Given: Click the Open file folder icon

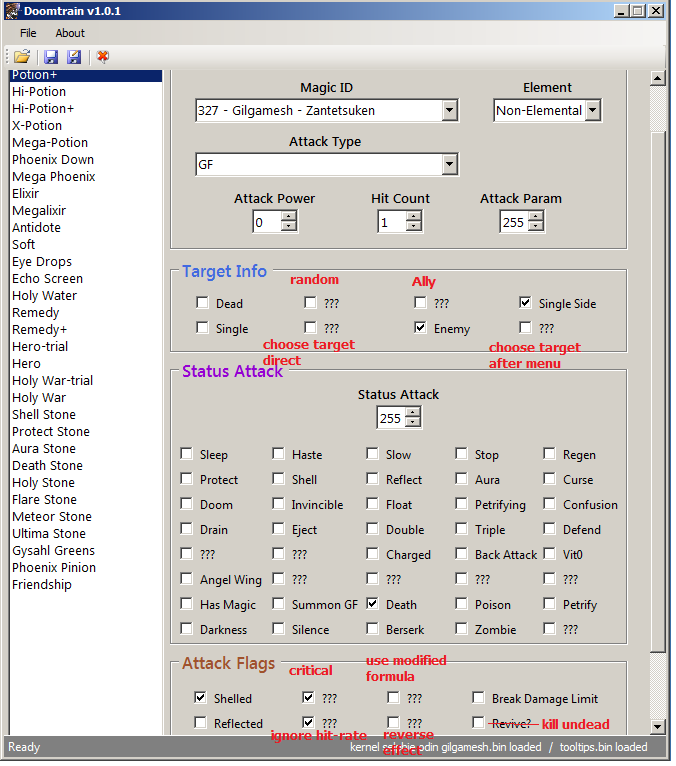Looking at the screenshot, I should point(22,57).
